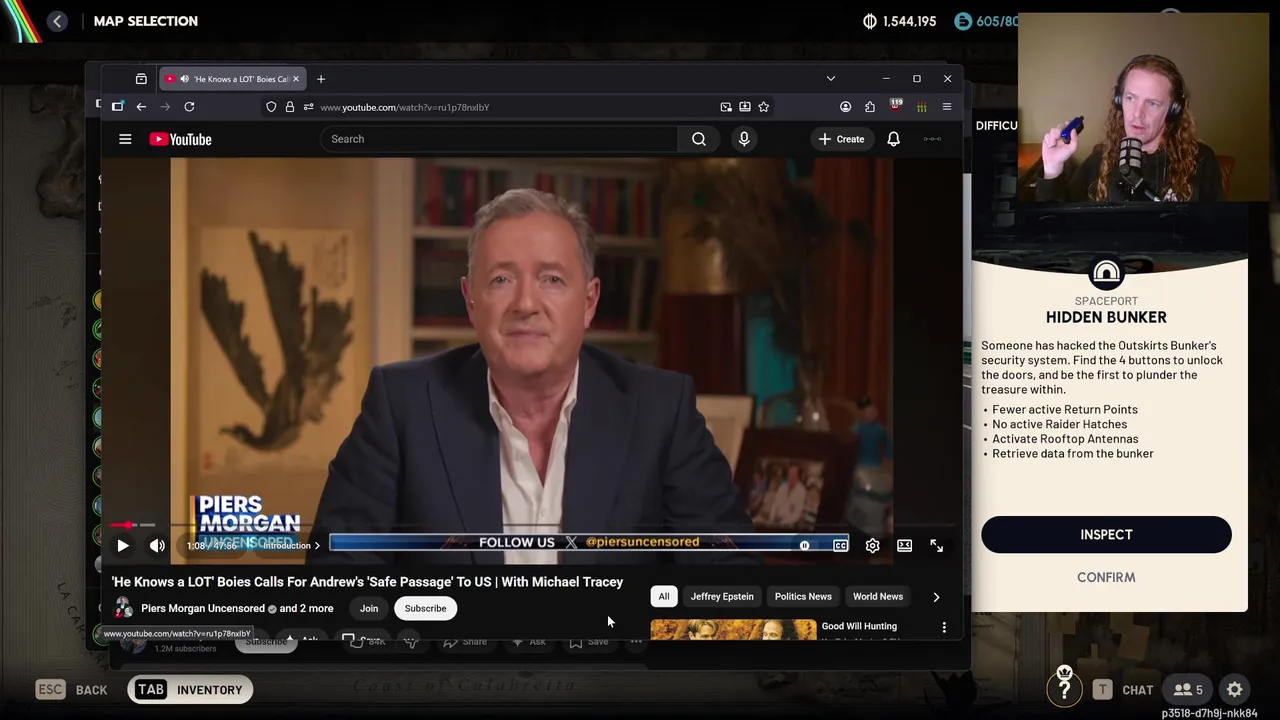Select the World News filter chip

tap(878, 597)
